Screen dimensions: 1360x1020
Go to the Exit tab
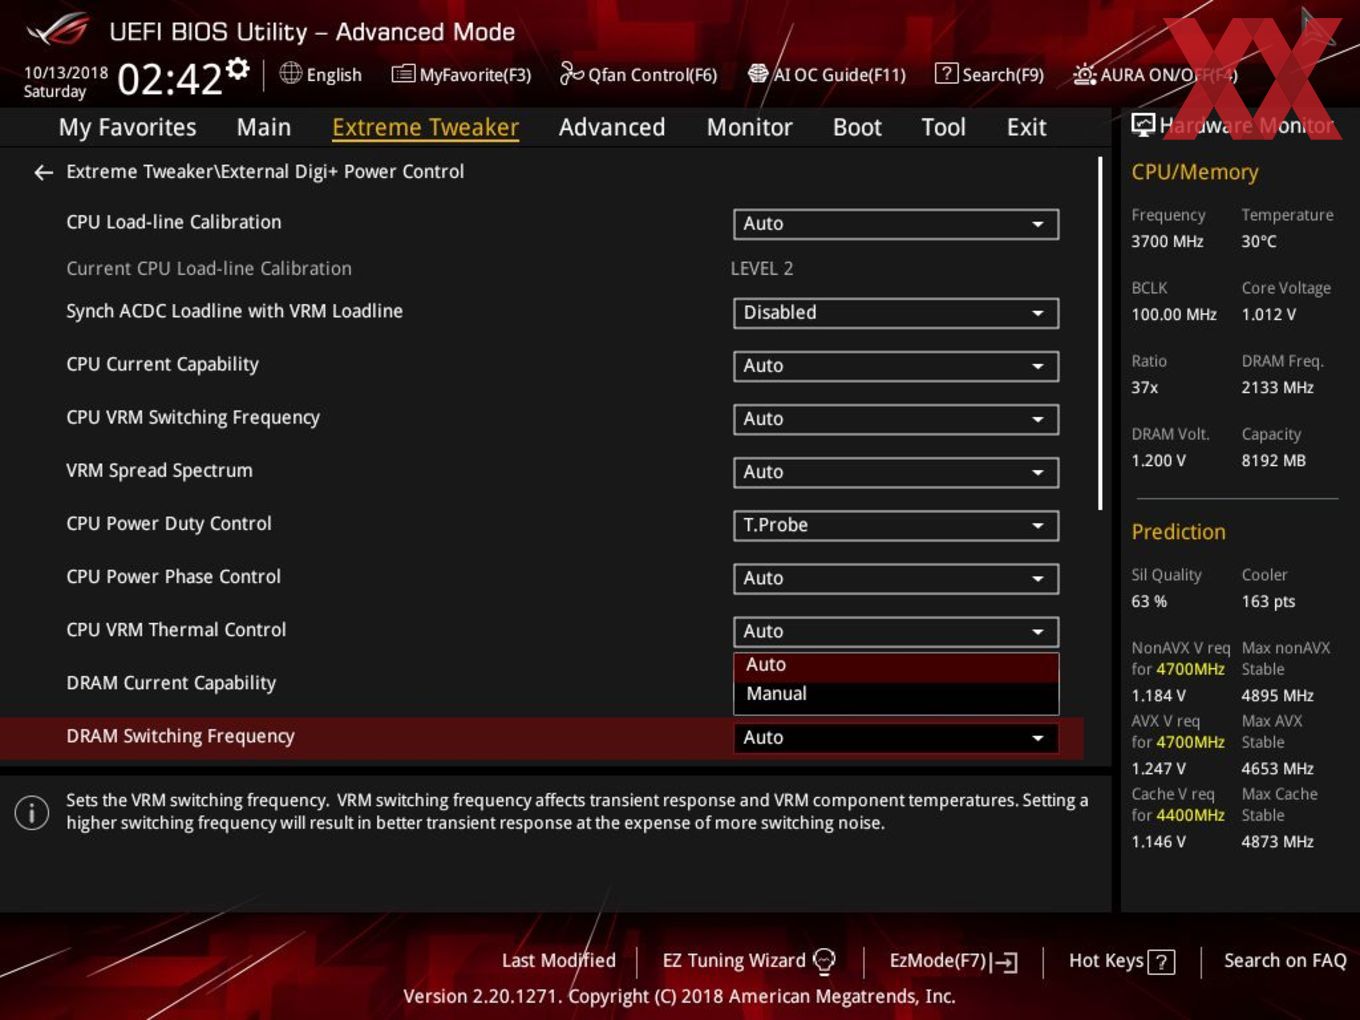pos(1026,127)
